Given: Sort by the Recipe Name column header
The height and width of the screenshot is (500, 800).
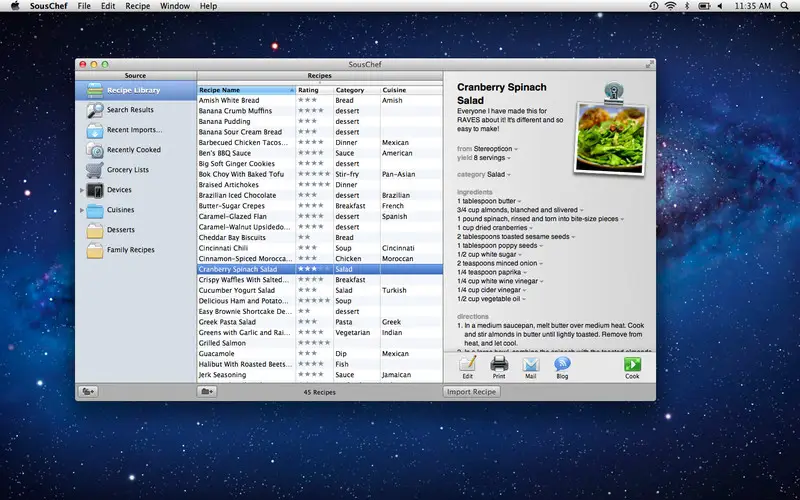Looking at the screenshot, I should coord(246,90).
